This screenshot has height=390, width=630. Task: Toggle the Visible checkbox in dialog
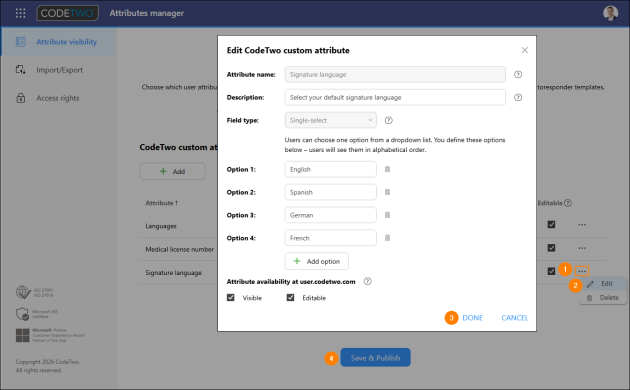pyautogui.click(x=231, y=298)
